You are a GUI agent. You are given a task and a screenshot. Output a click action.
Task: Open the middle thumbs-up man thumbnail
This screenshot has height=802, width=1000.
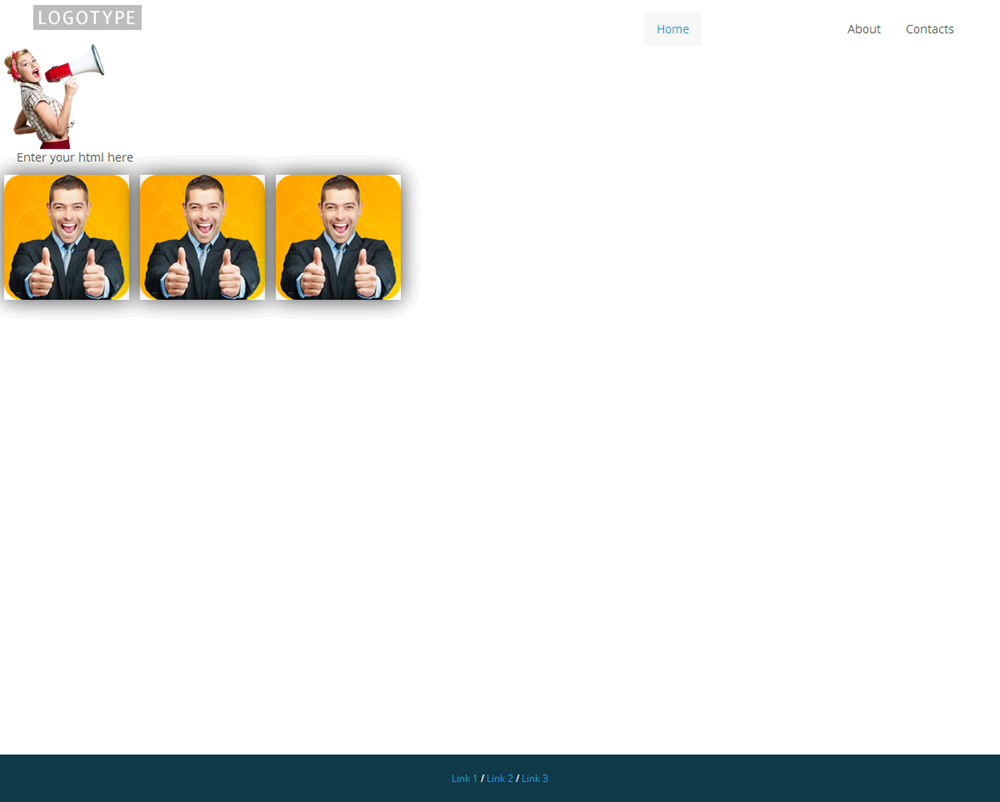(x=202, y=237)
